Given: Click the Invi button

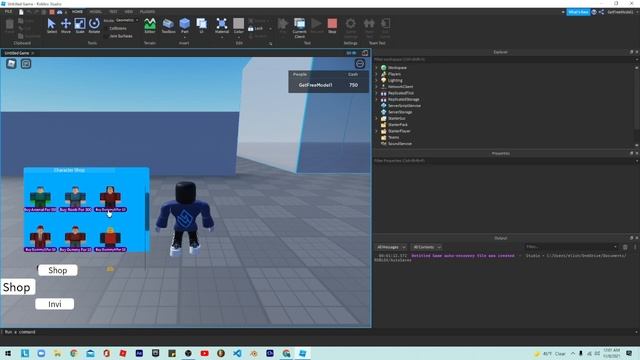Looking at the screenshot, I should pyautogui.click(x=55, y=304).
